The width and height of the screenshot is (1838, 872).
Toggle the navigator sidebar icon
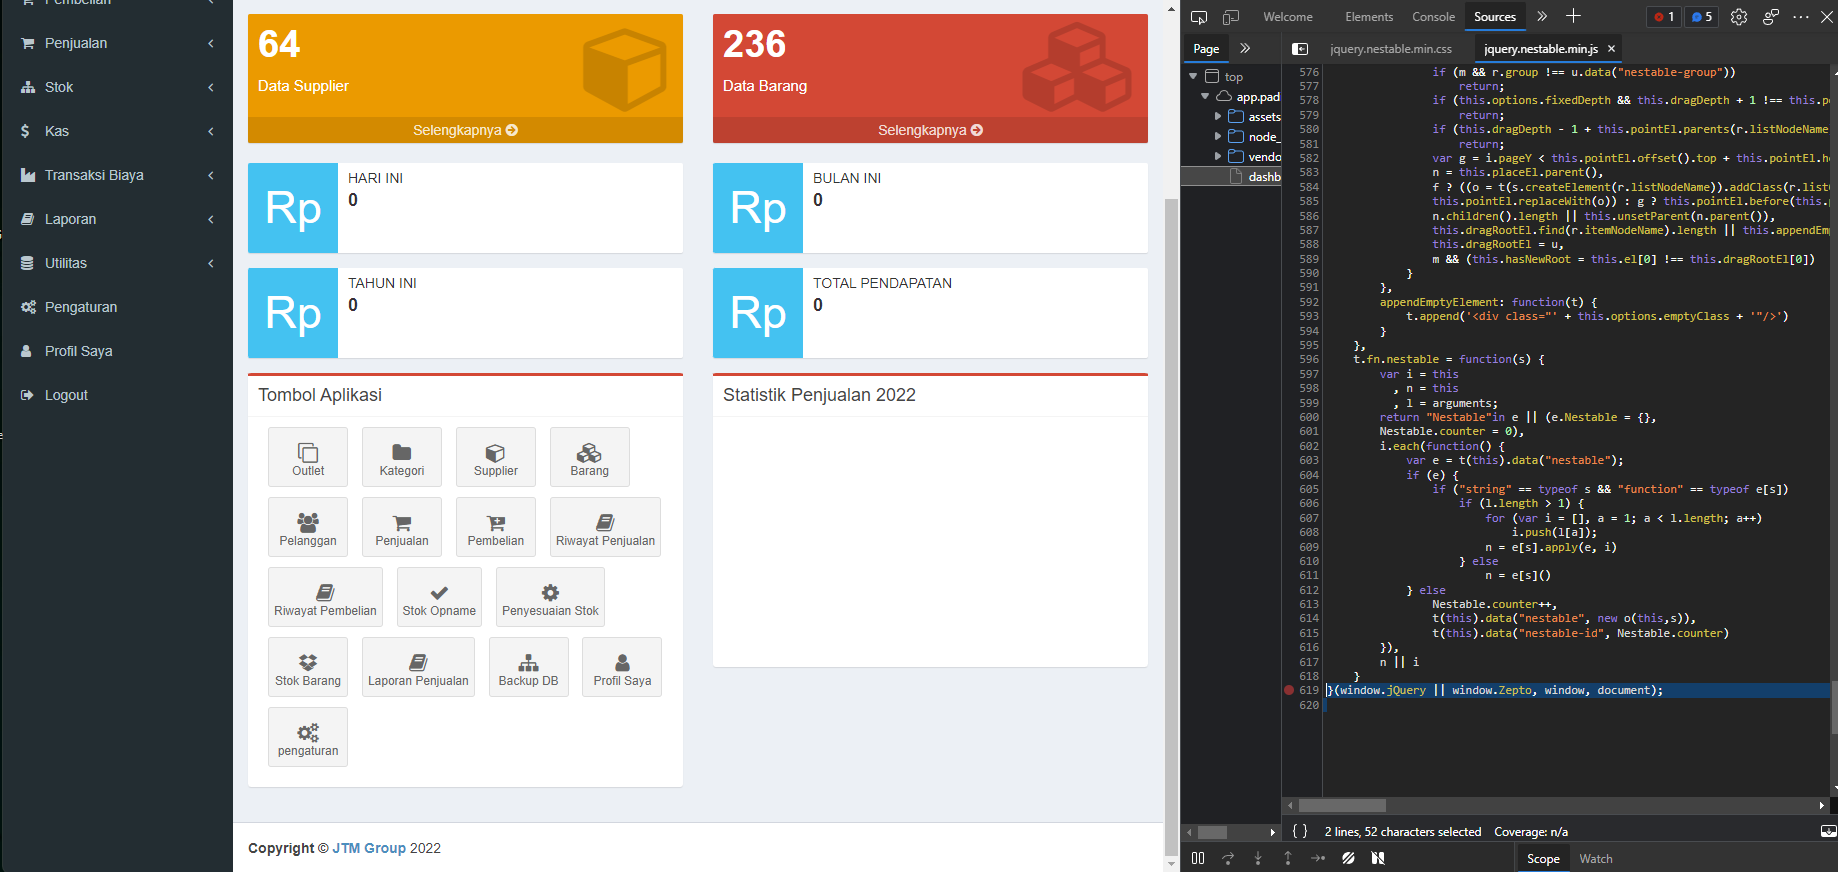[1300, 48]
